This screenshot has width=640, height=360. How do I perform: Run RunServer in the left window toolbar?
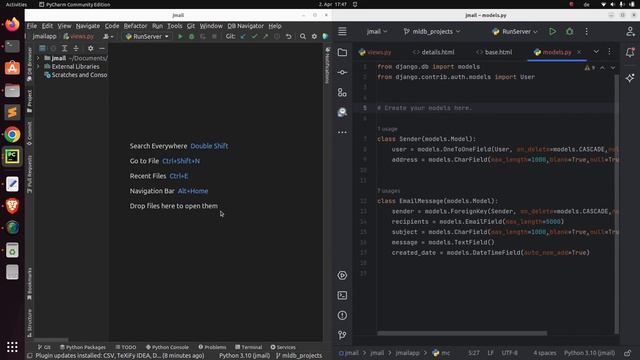[x=180, y=36]
